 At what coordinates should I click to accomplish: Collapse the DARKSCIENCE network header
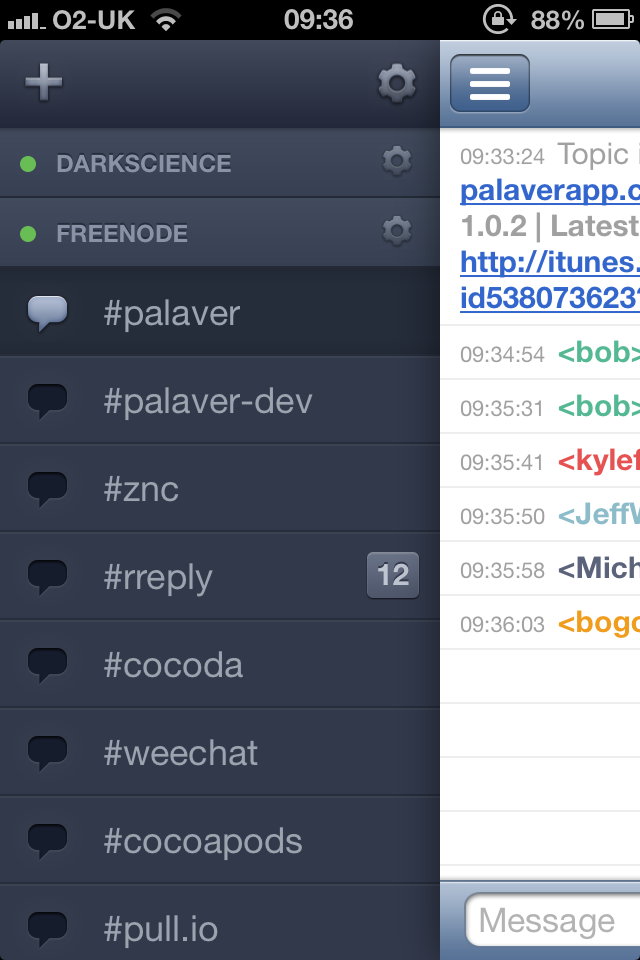pos(220,163)
